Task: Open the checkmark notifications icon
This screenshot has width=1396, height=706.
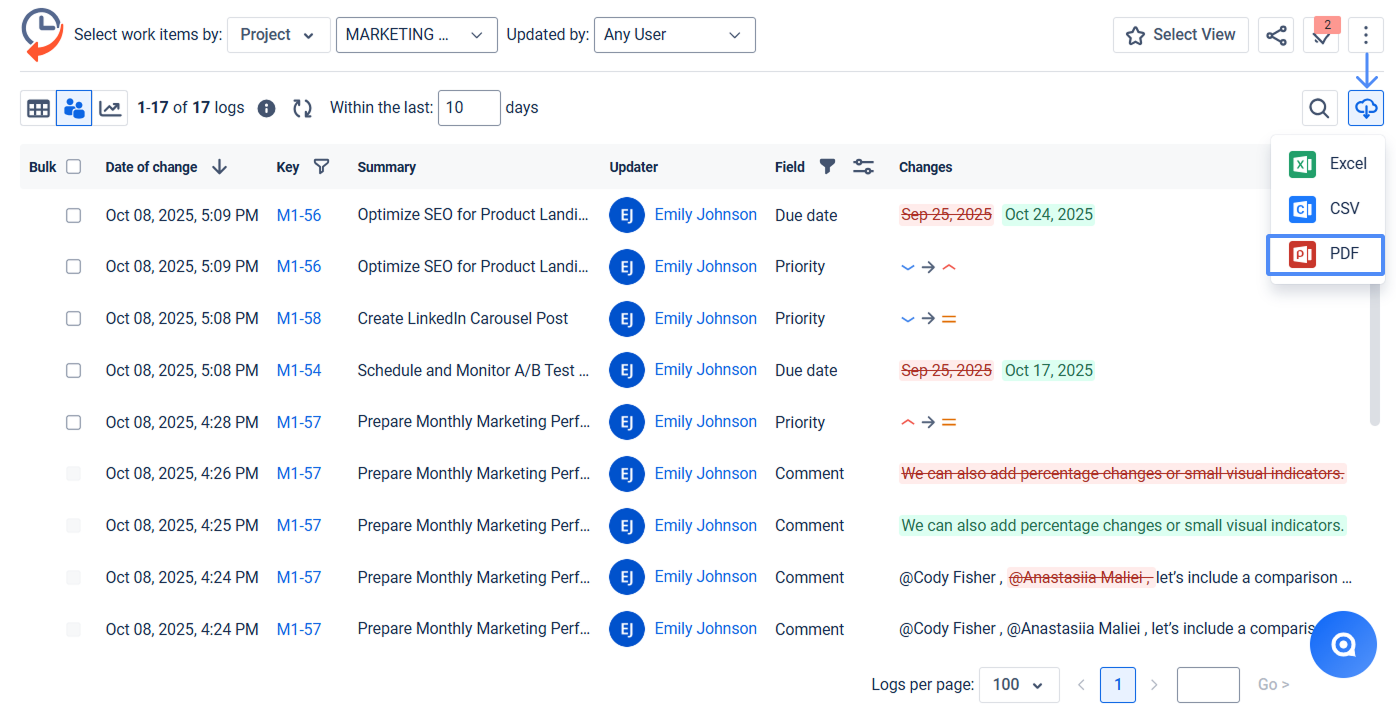Action: [x=1321, y=35]
